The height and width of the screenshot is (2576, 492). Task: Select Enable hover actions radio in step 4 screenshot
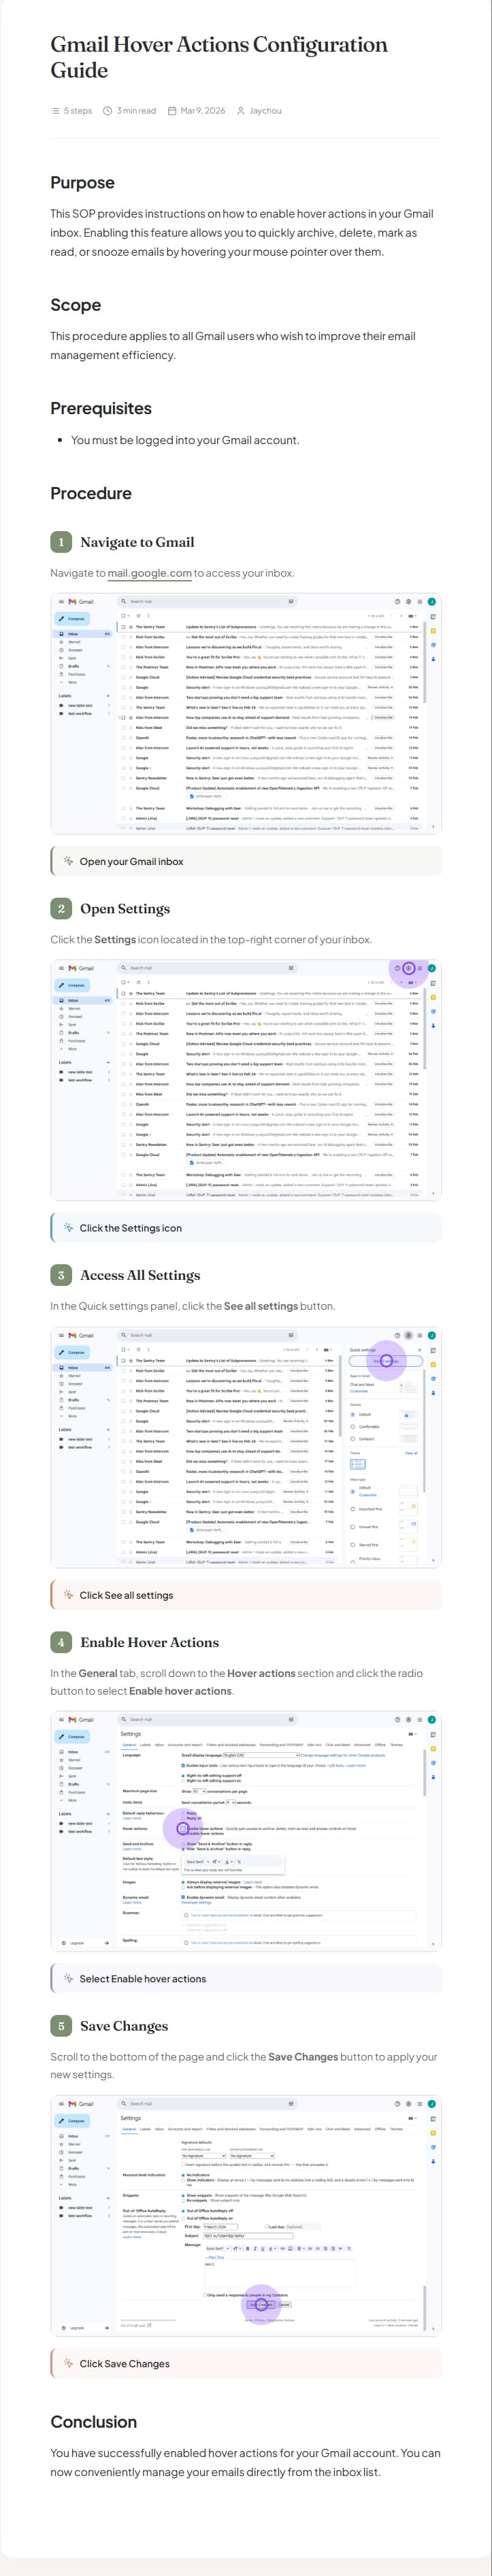point(184,1828)
